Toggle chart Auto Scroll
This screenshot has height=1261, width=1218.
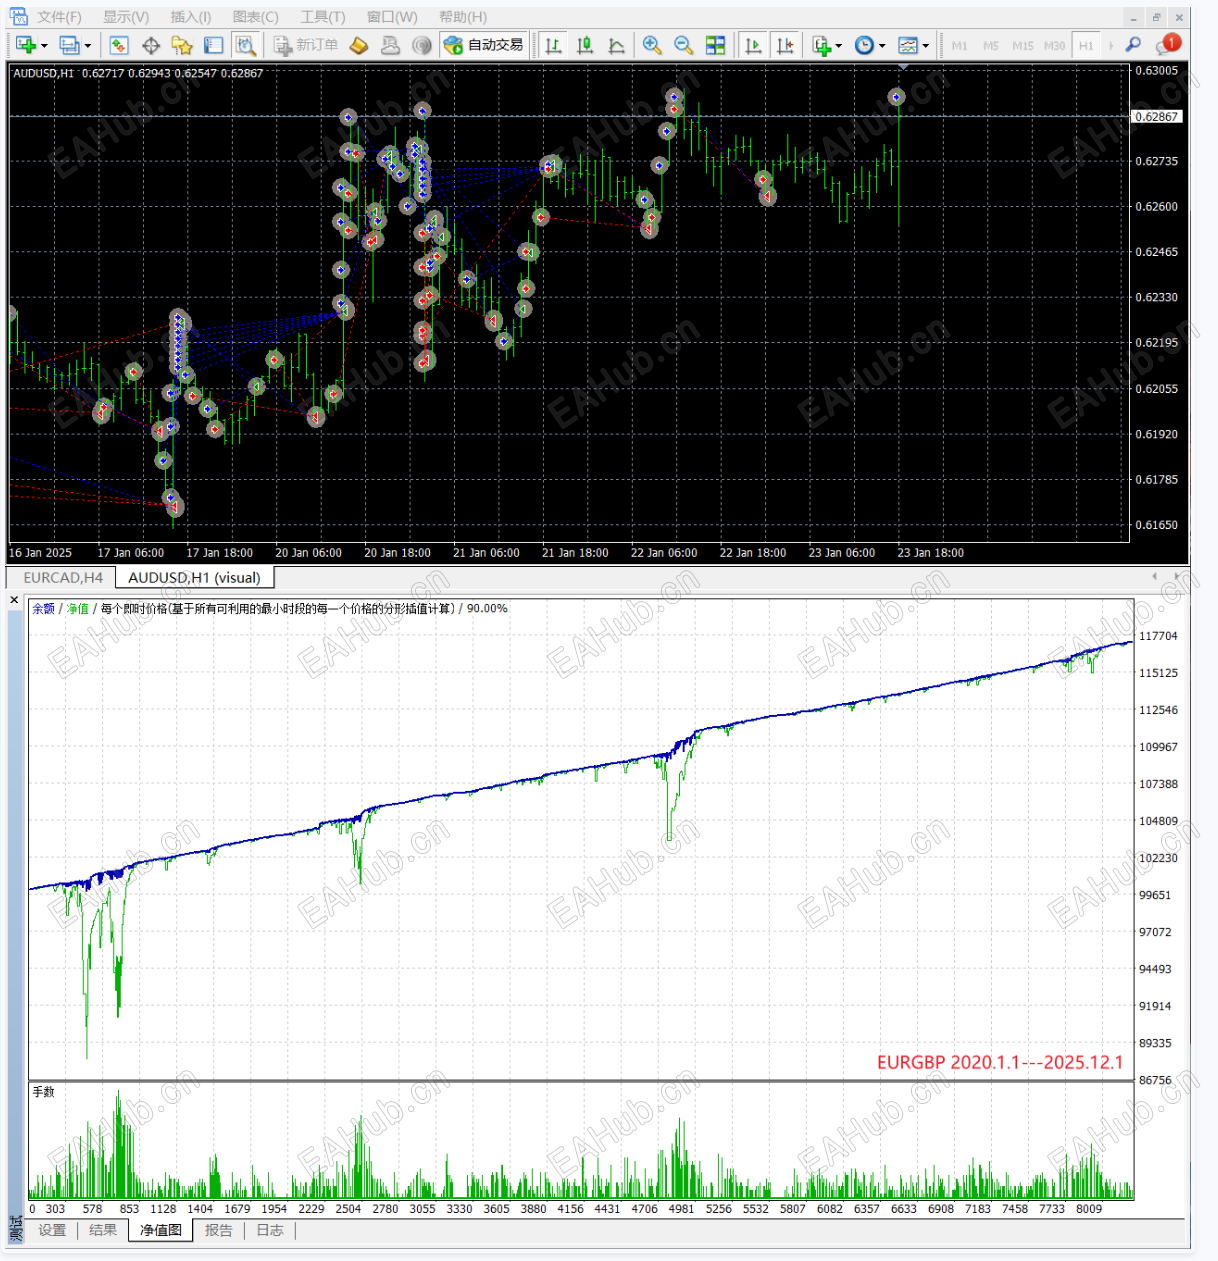(754, 45)
